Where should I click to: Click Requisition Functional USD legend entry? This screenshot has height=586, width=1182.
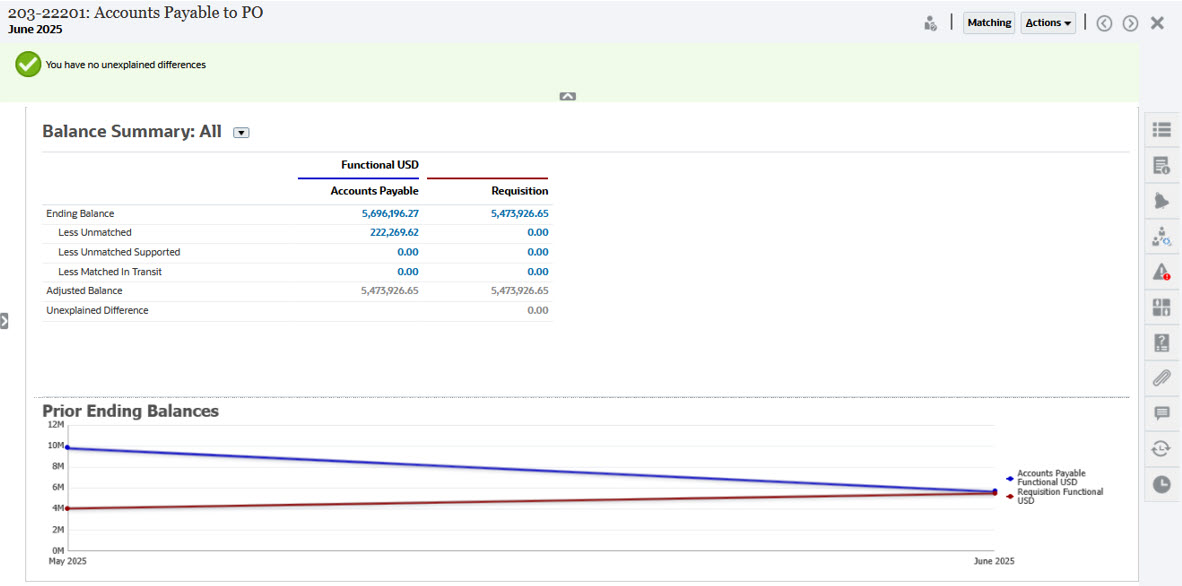point(1054,496)
